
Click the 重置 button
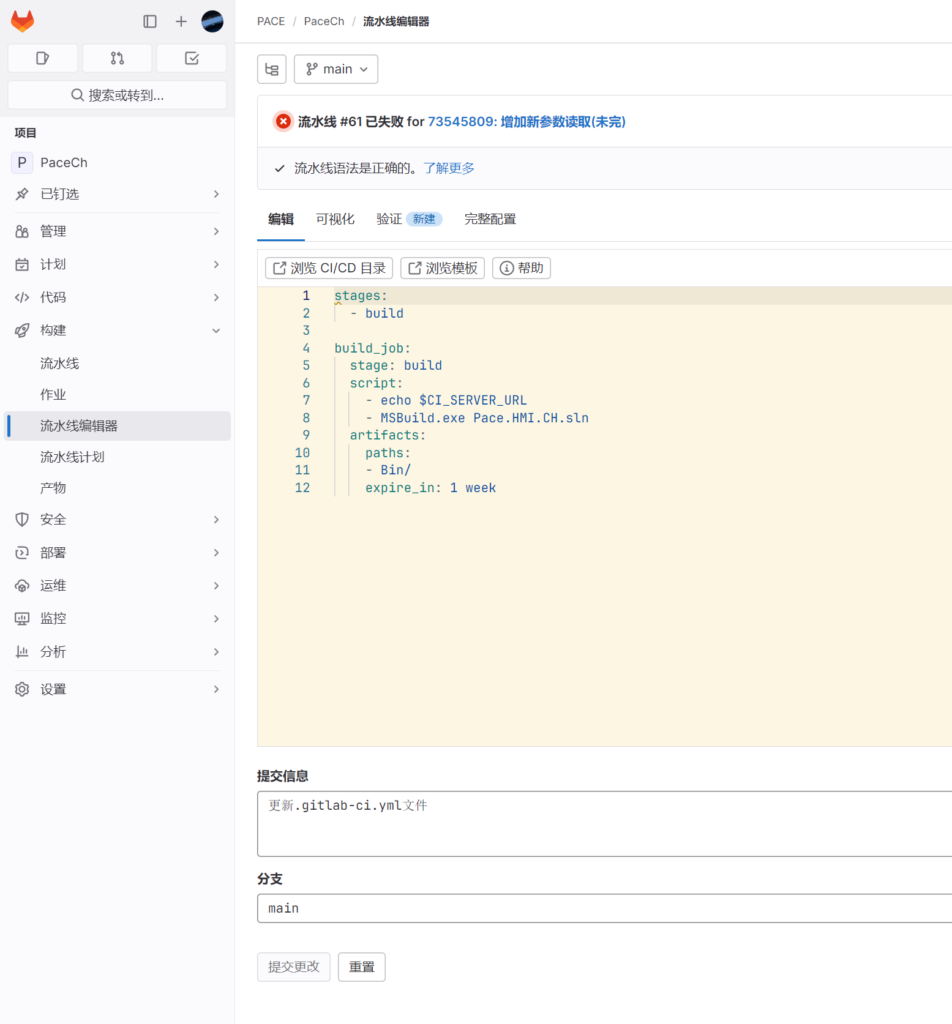tap(361, 967)
